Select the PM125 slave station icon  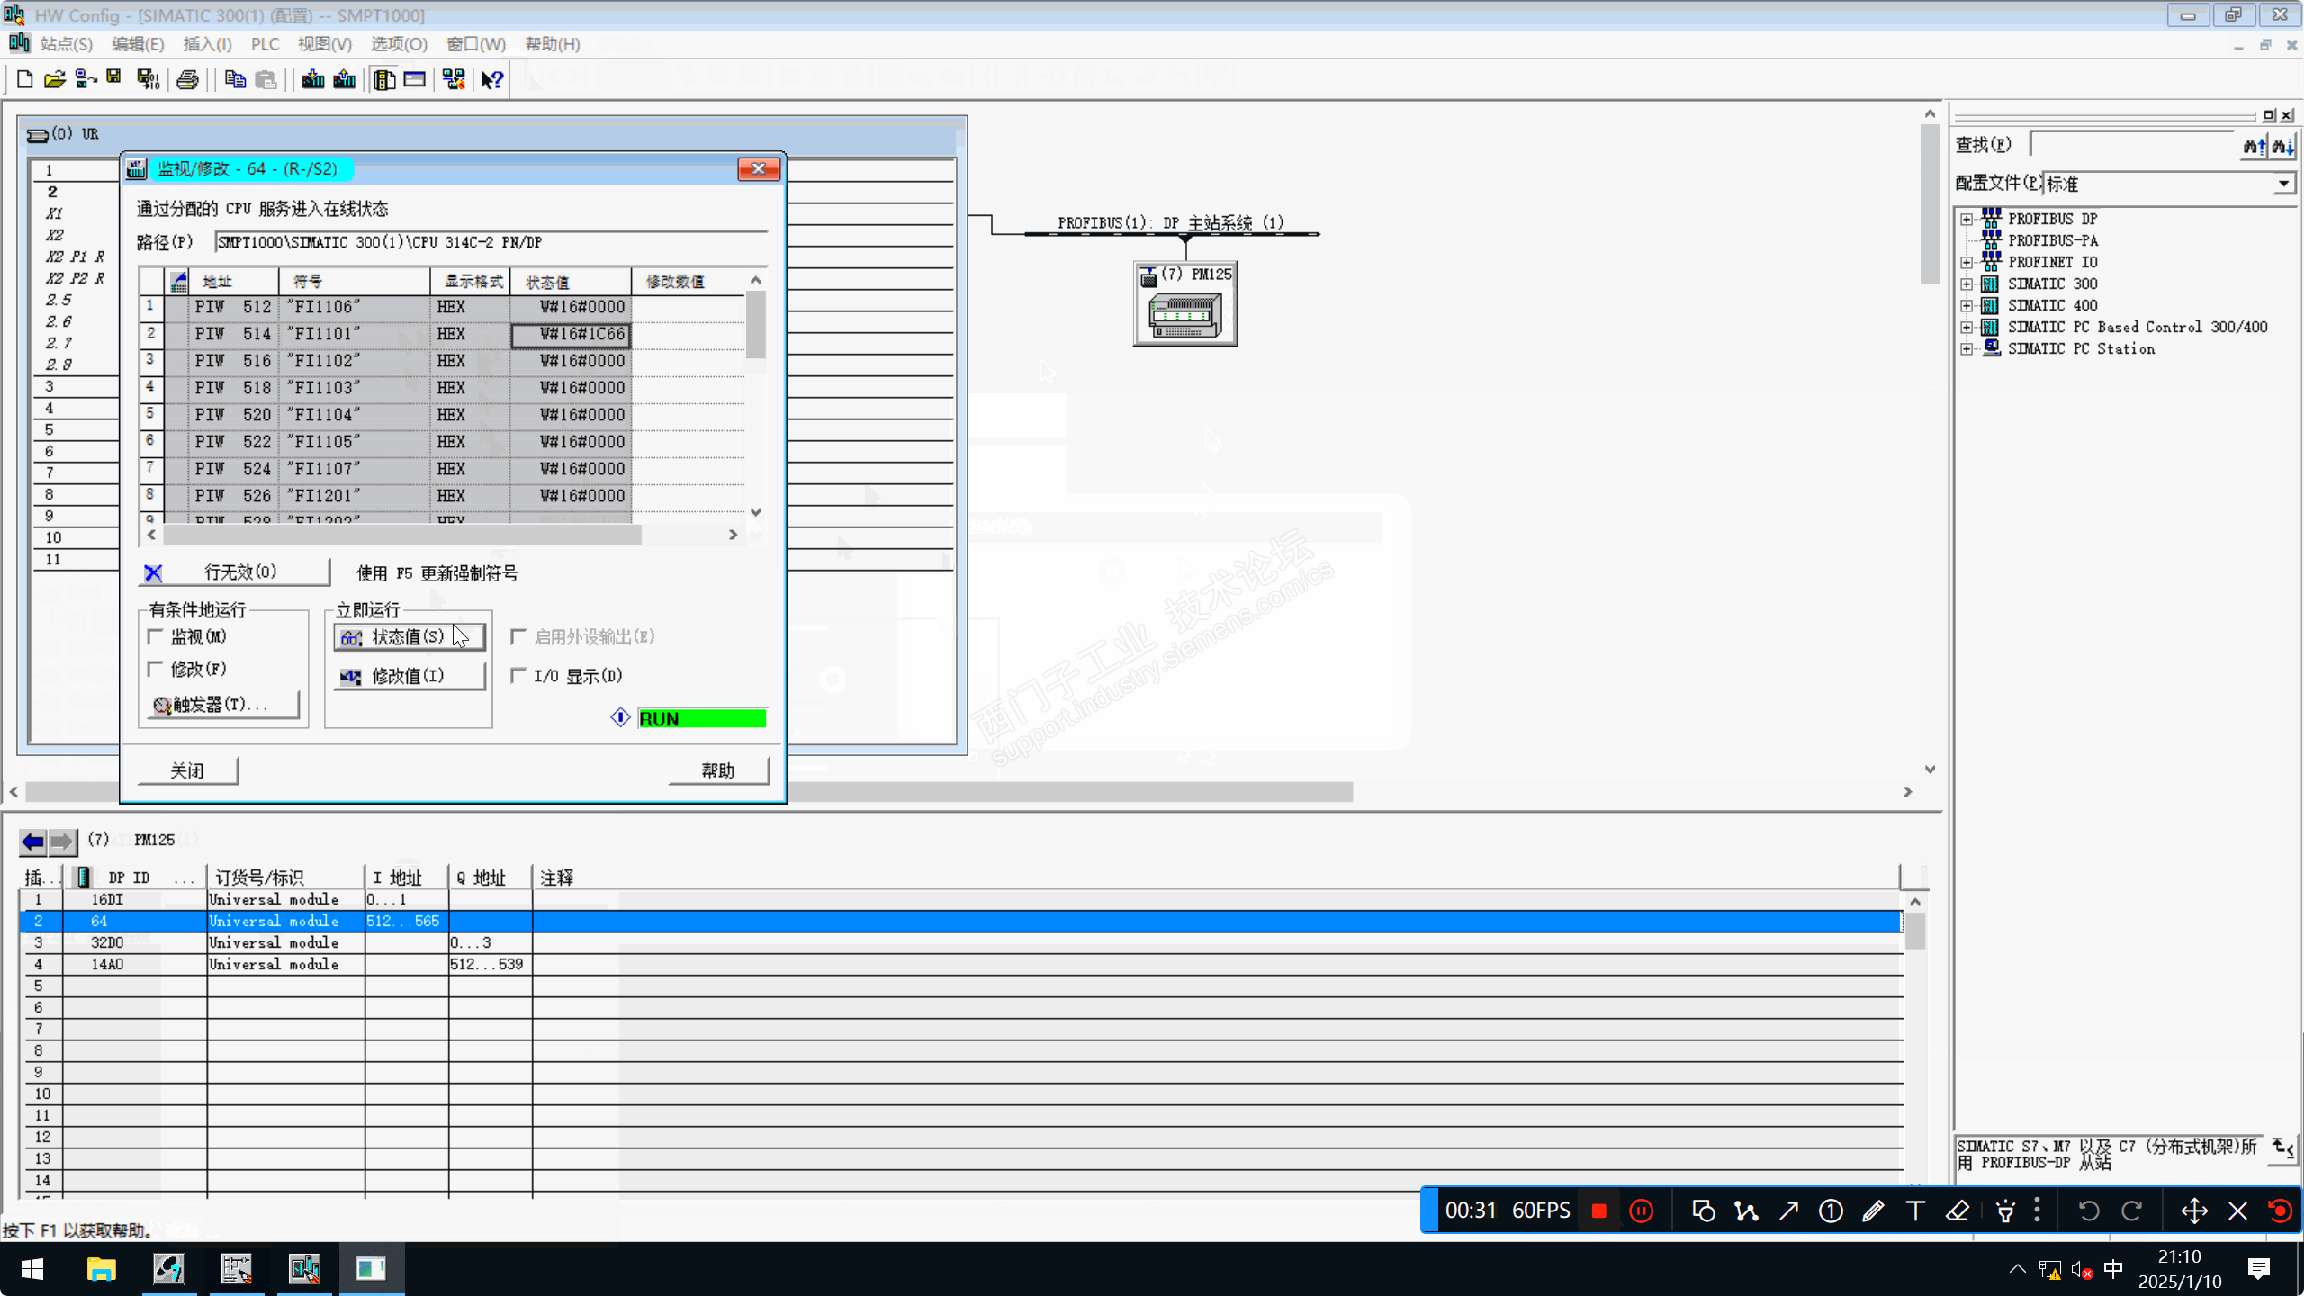coord(1185,315)
